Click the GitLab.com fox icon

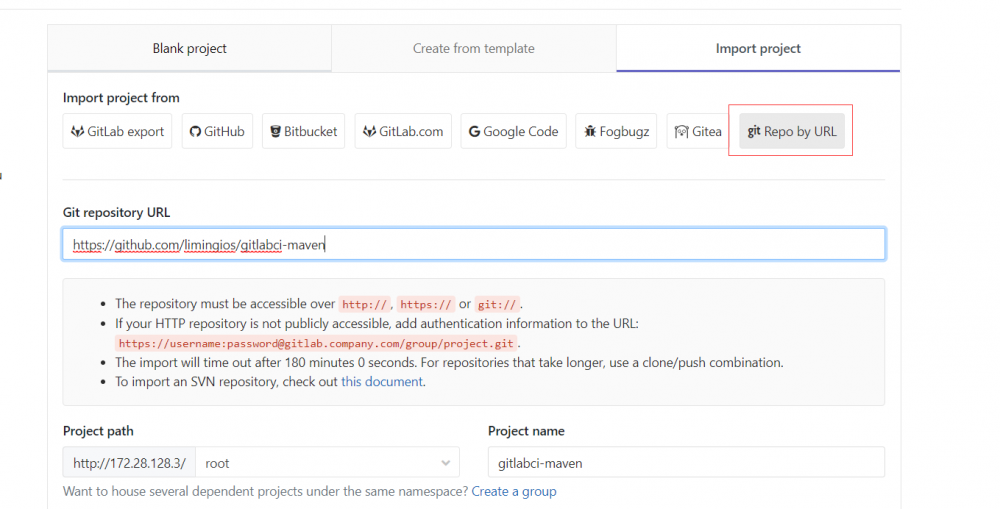tap(369, 132)
